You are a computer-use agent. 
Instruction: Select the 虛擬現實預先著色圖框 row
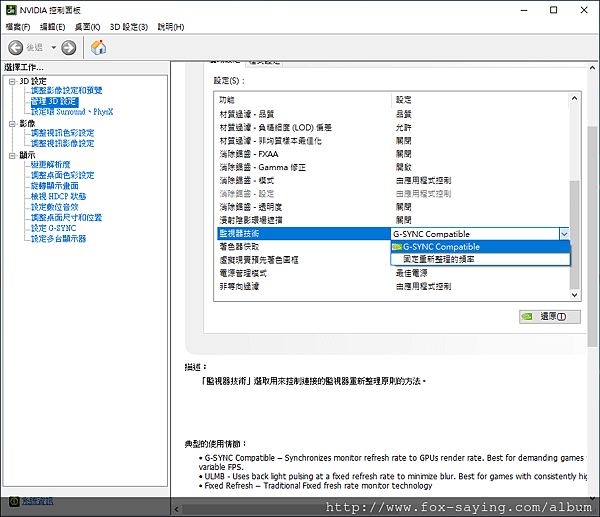tap(304, 260)
